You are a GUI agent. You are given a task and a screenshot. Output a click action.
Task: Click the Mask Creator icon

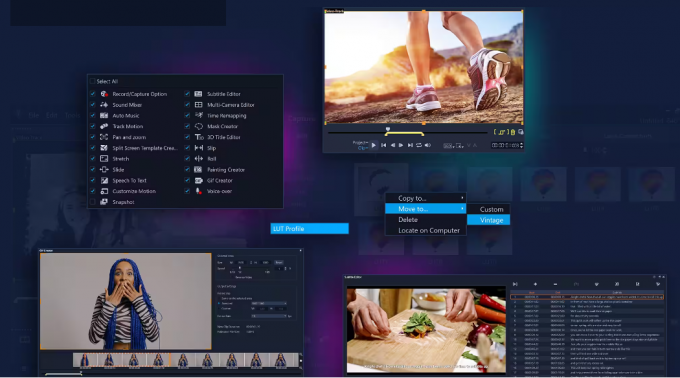(x=199, y=126)
